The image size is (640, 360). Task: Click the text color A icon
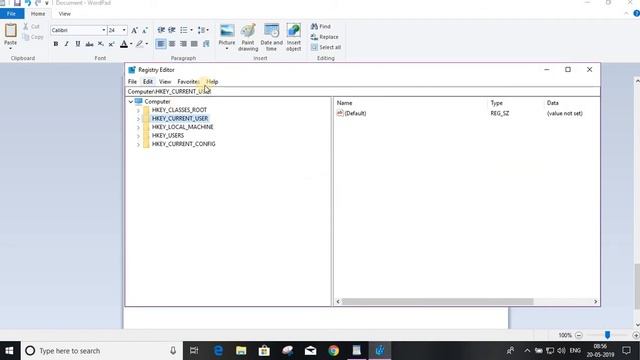click(124, 44)
